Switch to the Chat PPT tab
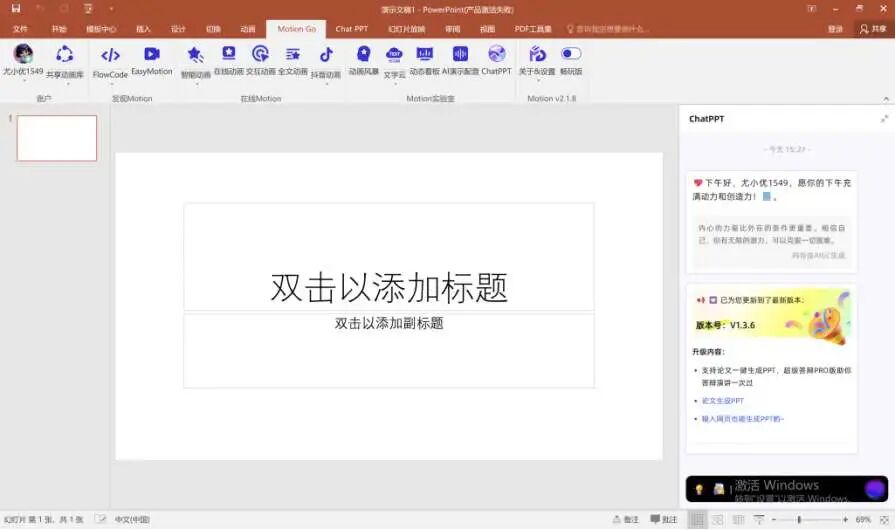 [x=352, y=29]
